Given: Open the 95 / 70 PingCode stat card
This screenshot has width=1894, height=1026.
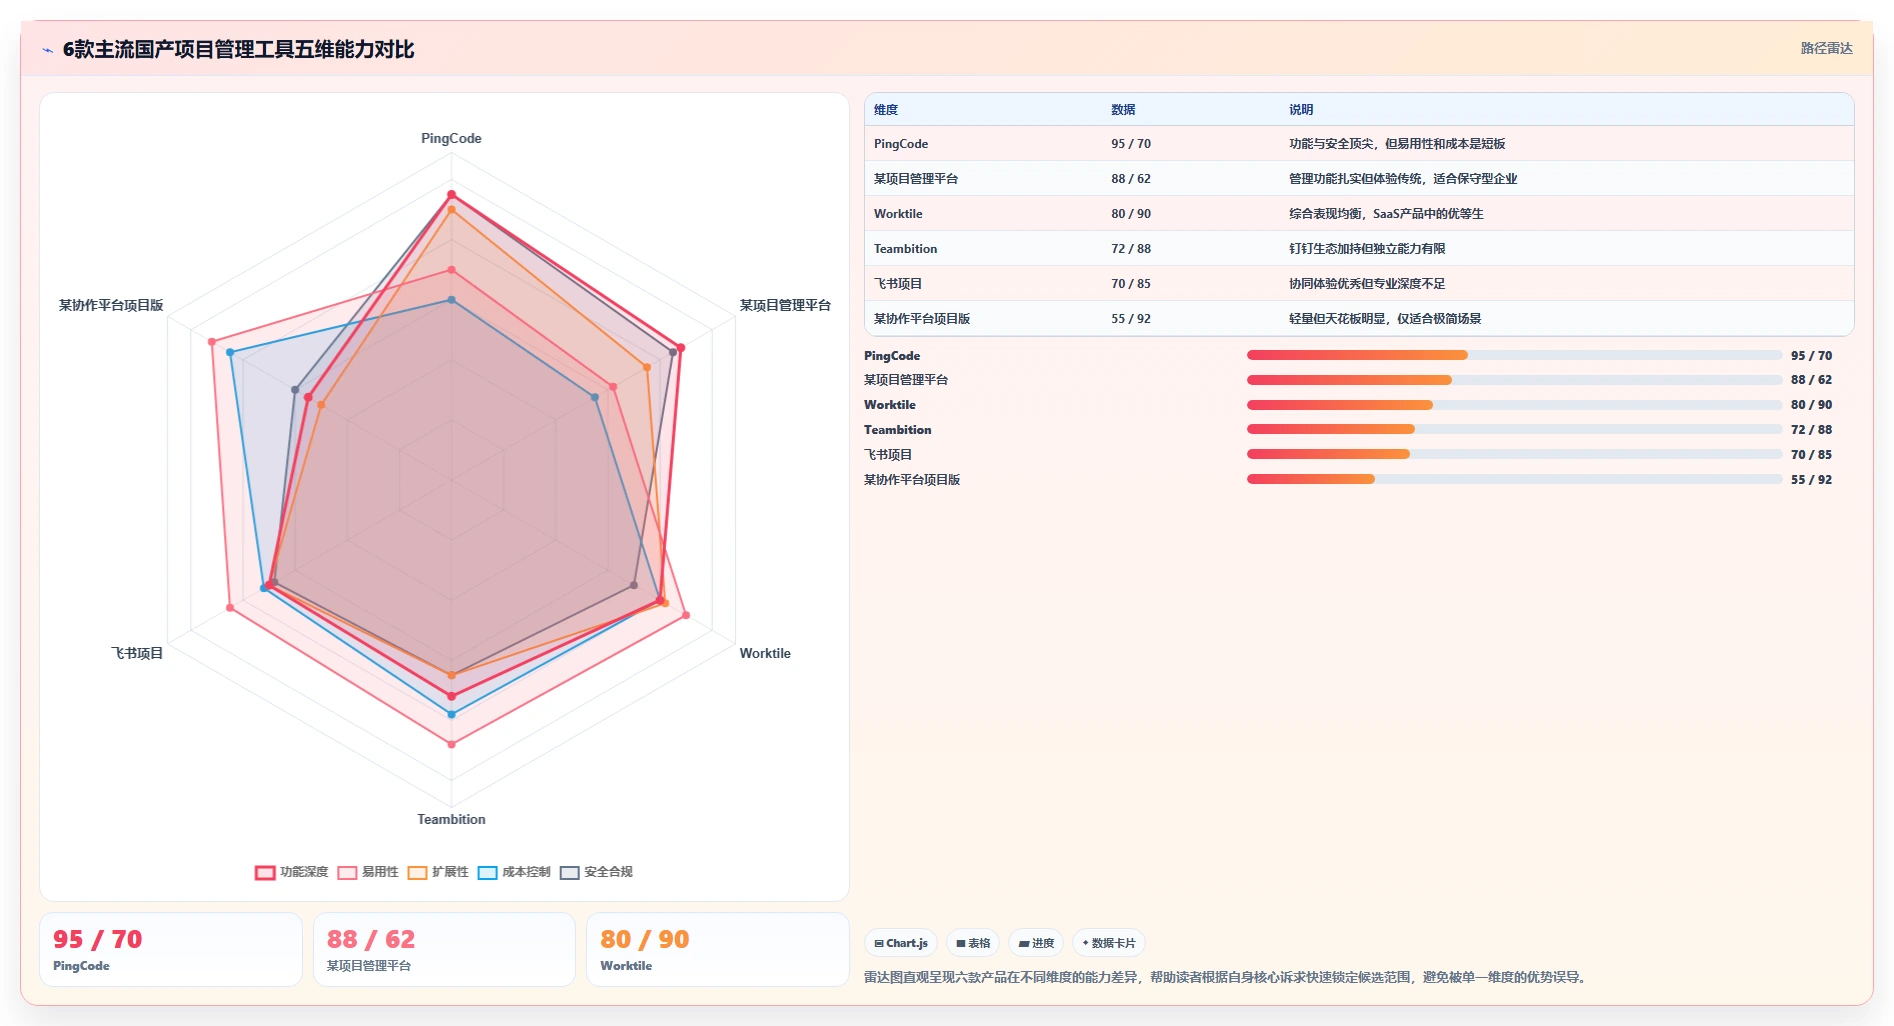Looking at the screenshot, I should (171, 949).
